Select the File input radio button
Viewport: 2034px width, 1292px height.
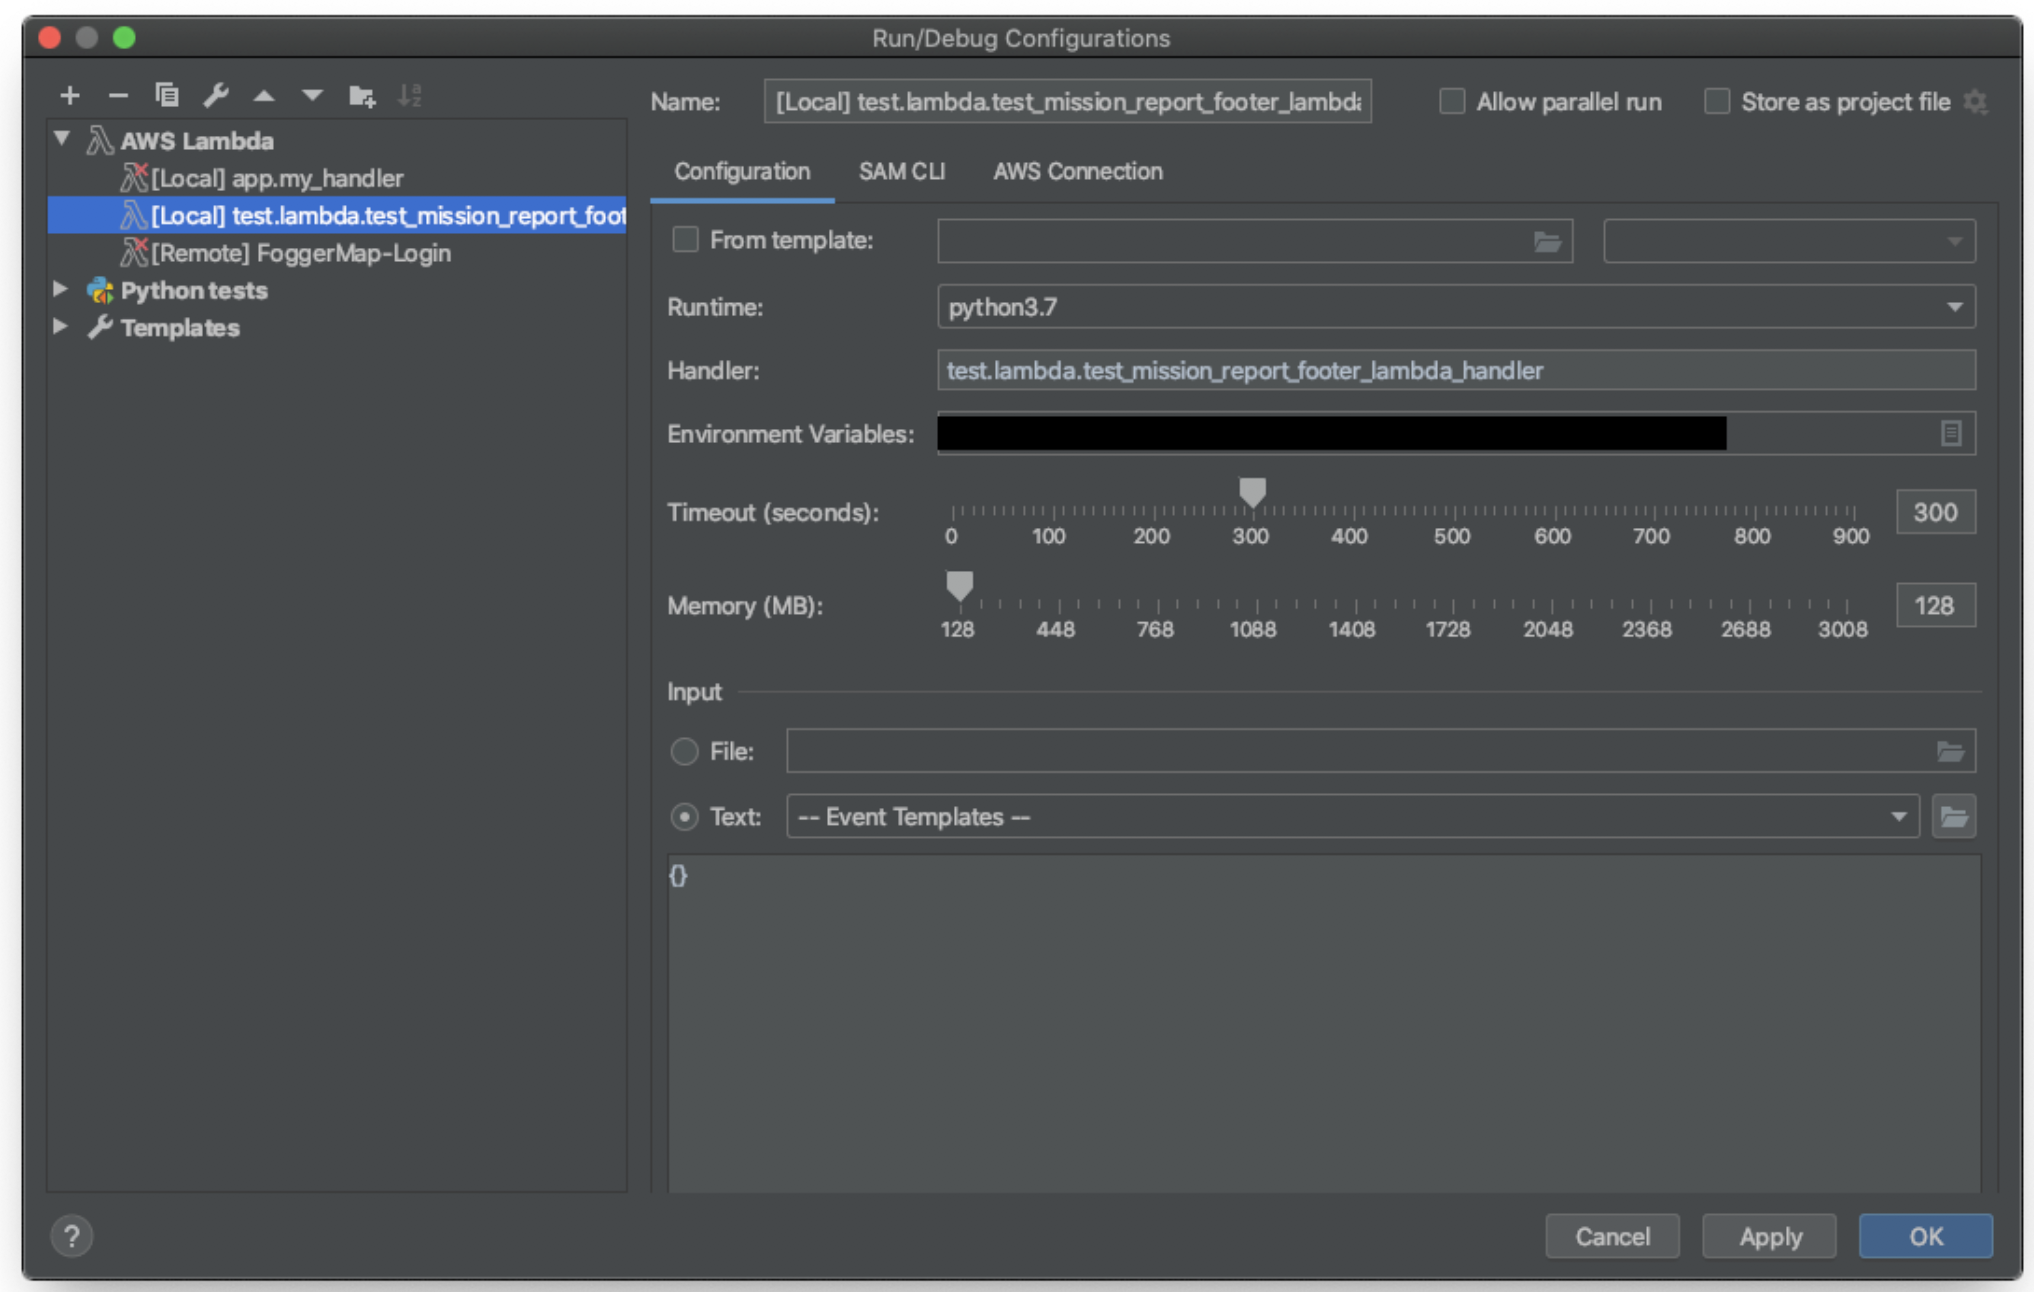pyautogui.click(x=684, y=751)
